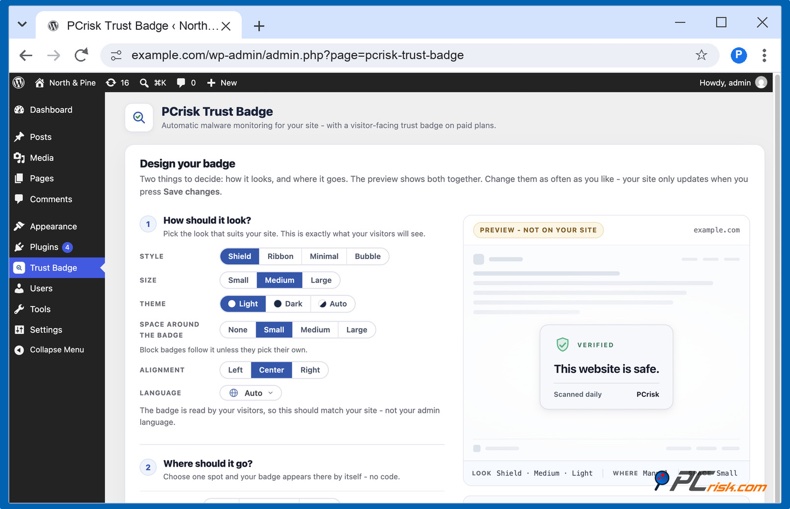Image resolution: width=790 pixels, height=509 pixels.
Task: Select the Ribbon badge style
Action: point(280,256)
